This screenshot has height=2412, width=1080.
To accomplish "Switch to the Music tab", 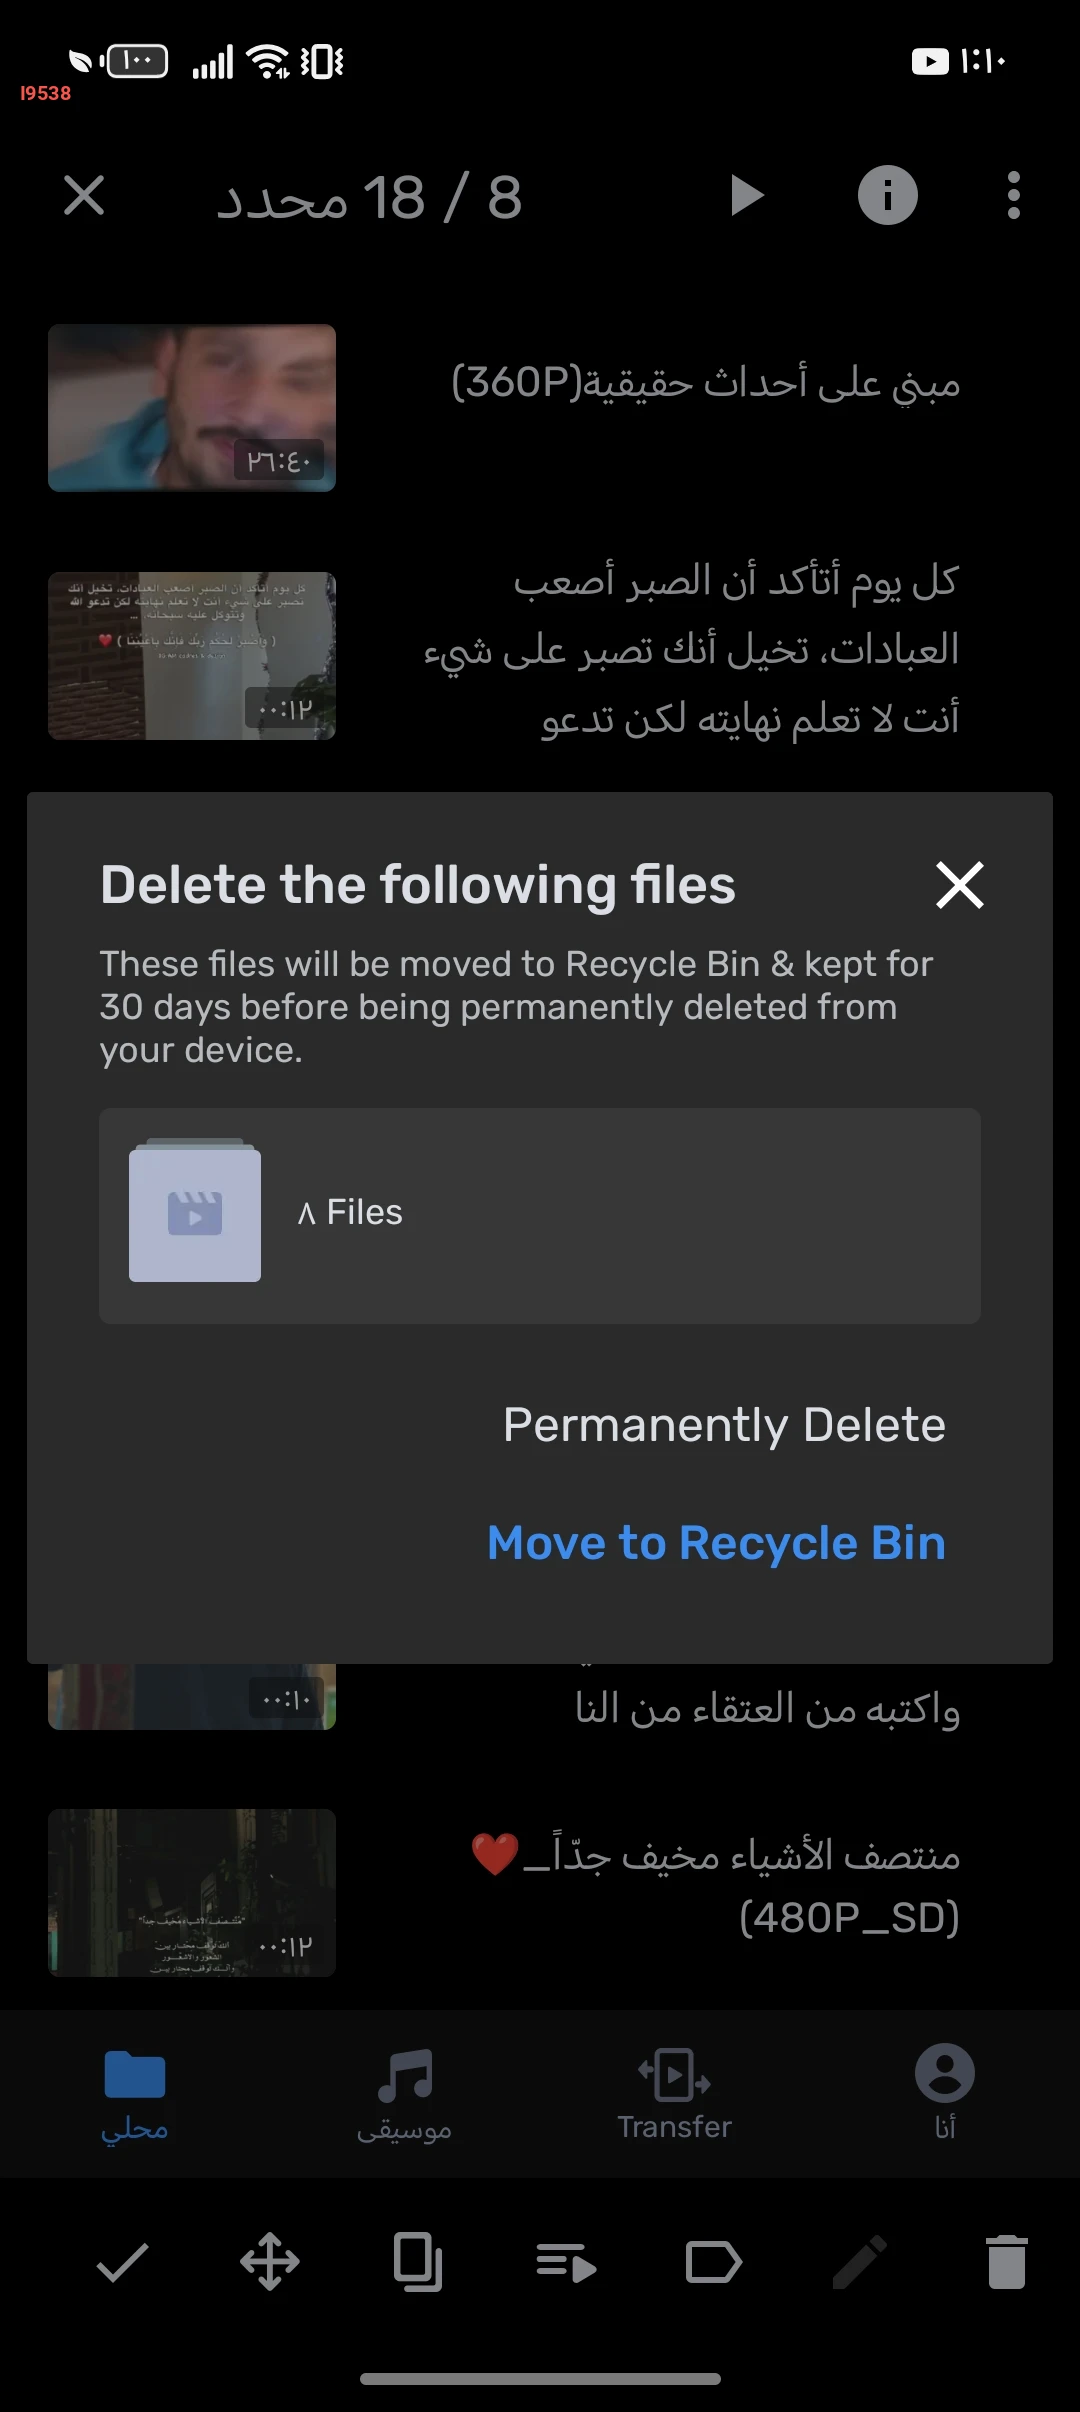I will (404, 2092).
